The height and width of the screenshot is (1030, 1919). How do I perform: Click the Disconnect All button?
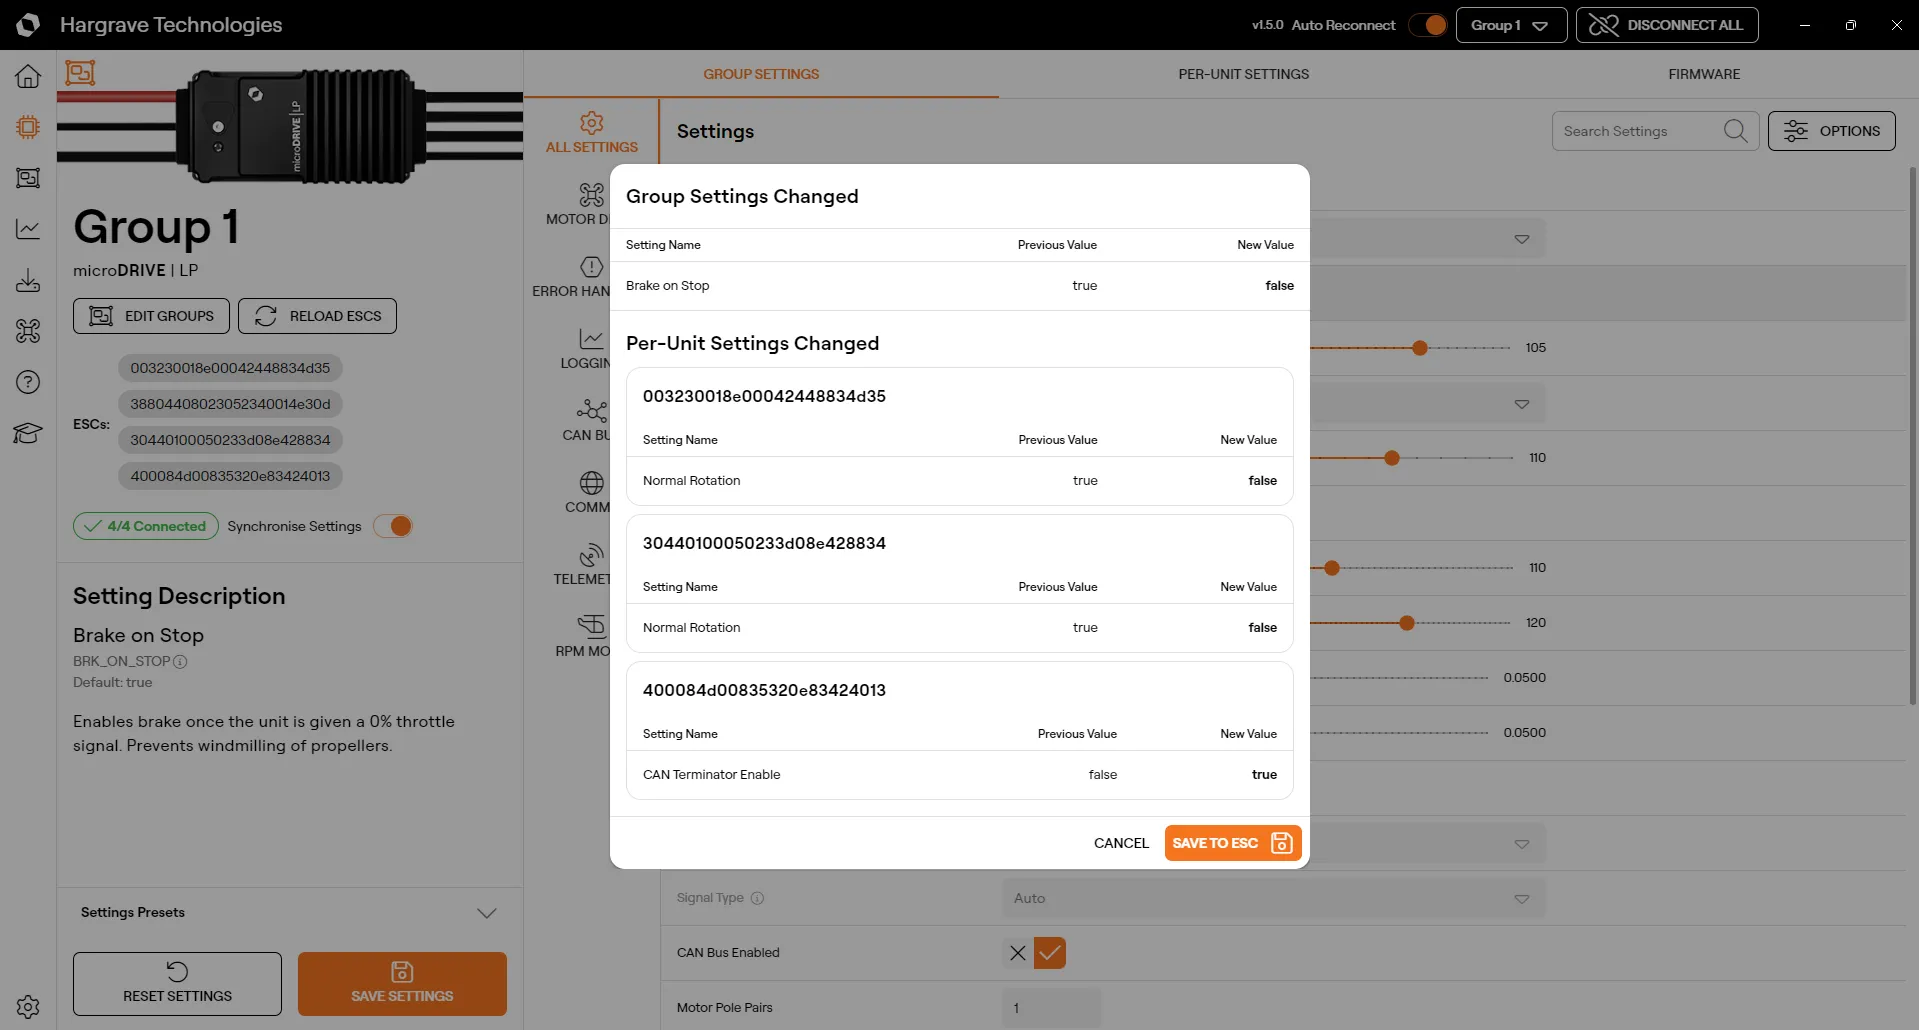[1667, 25]
